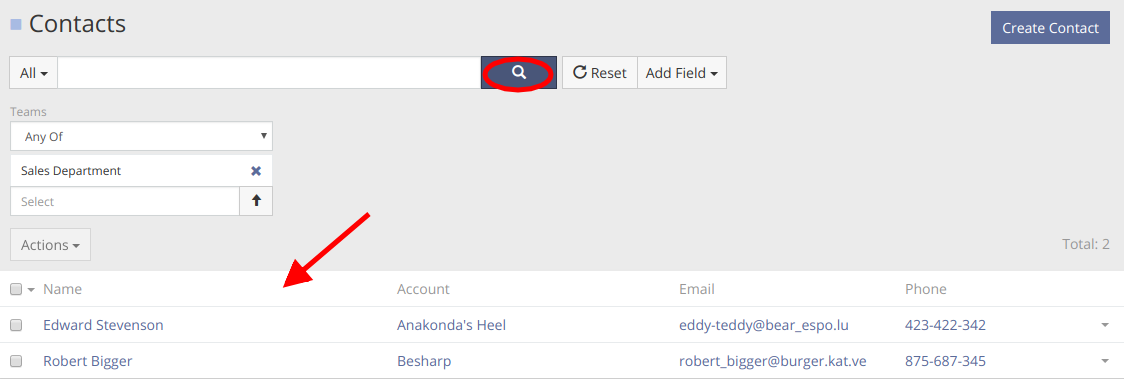Remove Sales Department team filter
1124x379 pixels.
pyautogui.click(x=256, y=171)
